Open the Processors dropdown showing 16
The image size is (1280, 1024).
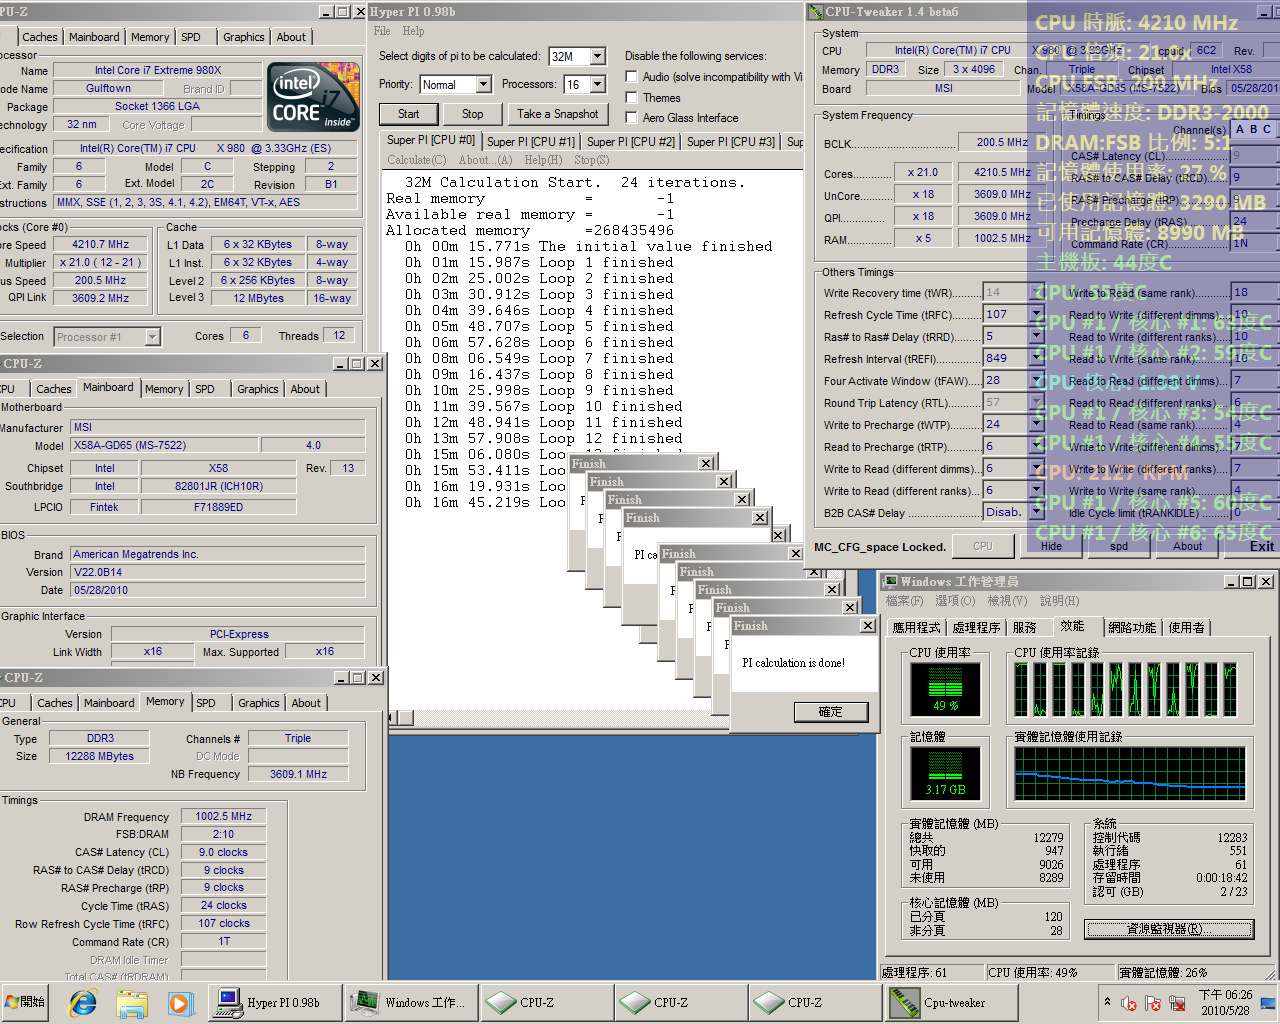tap(597, 84)
